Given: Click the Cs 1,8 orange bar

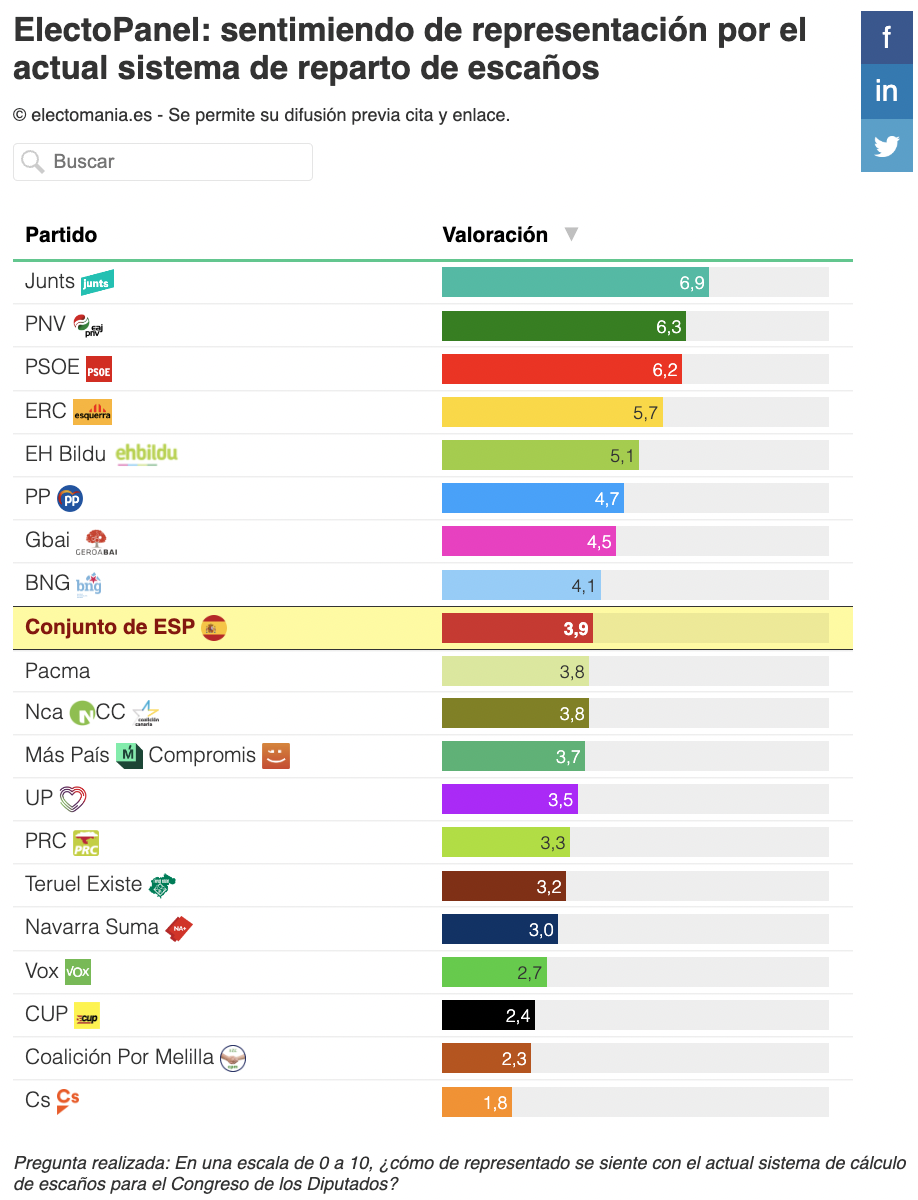Looking at the screenshot, I should point(477,1102).
